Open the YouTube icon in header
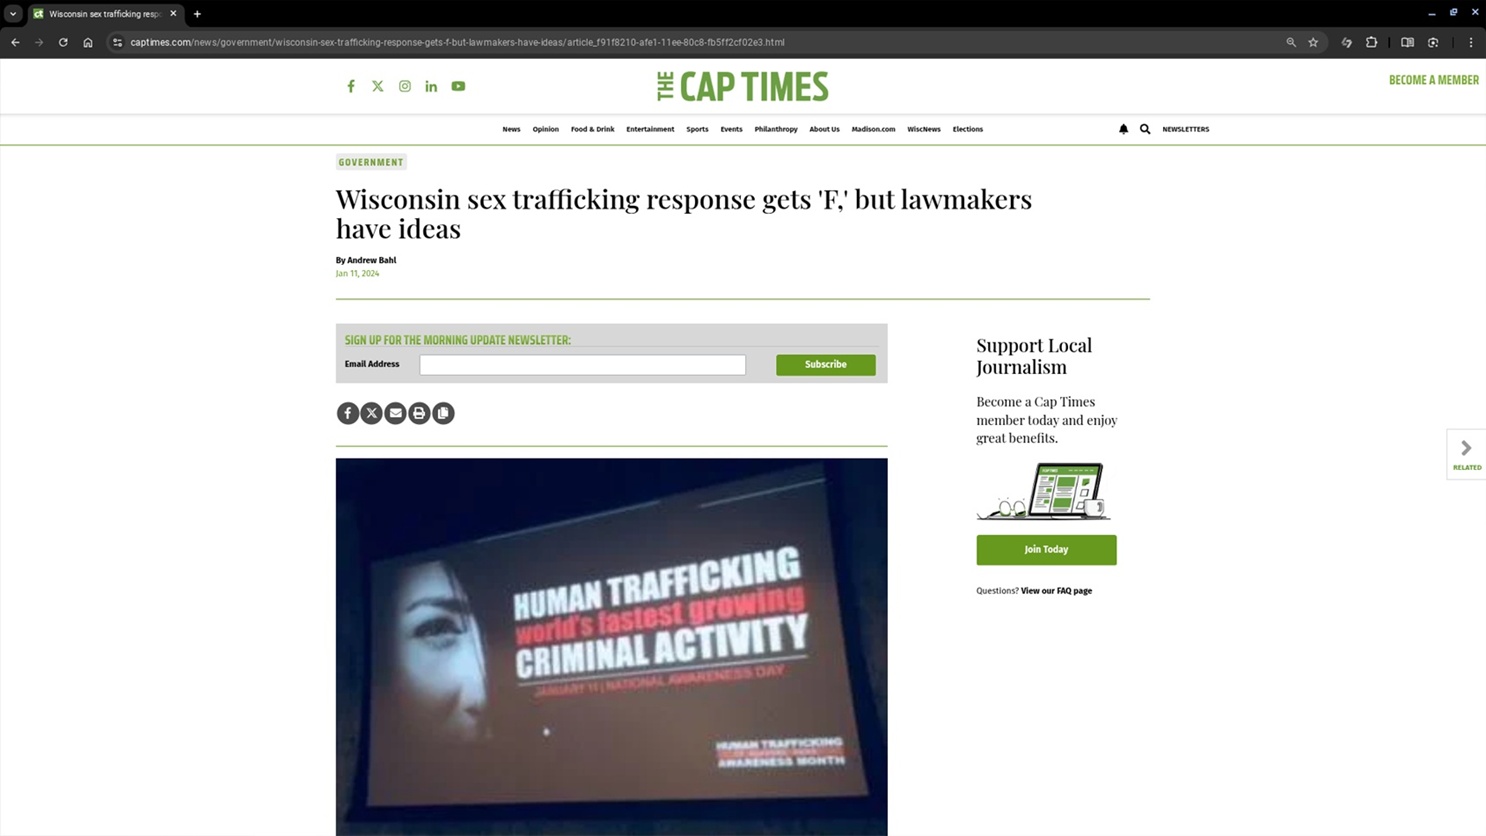Image resolution: width=1486 pixels, height=836 pixels. pos(458,86)
